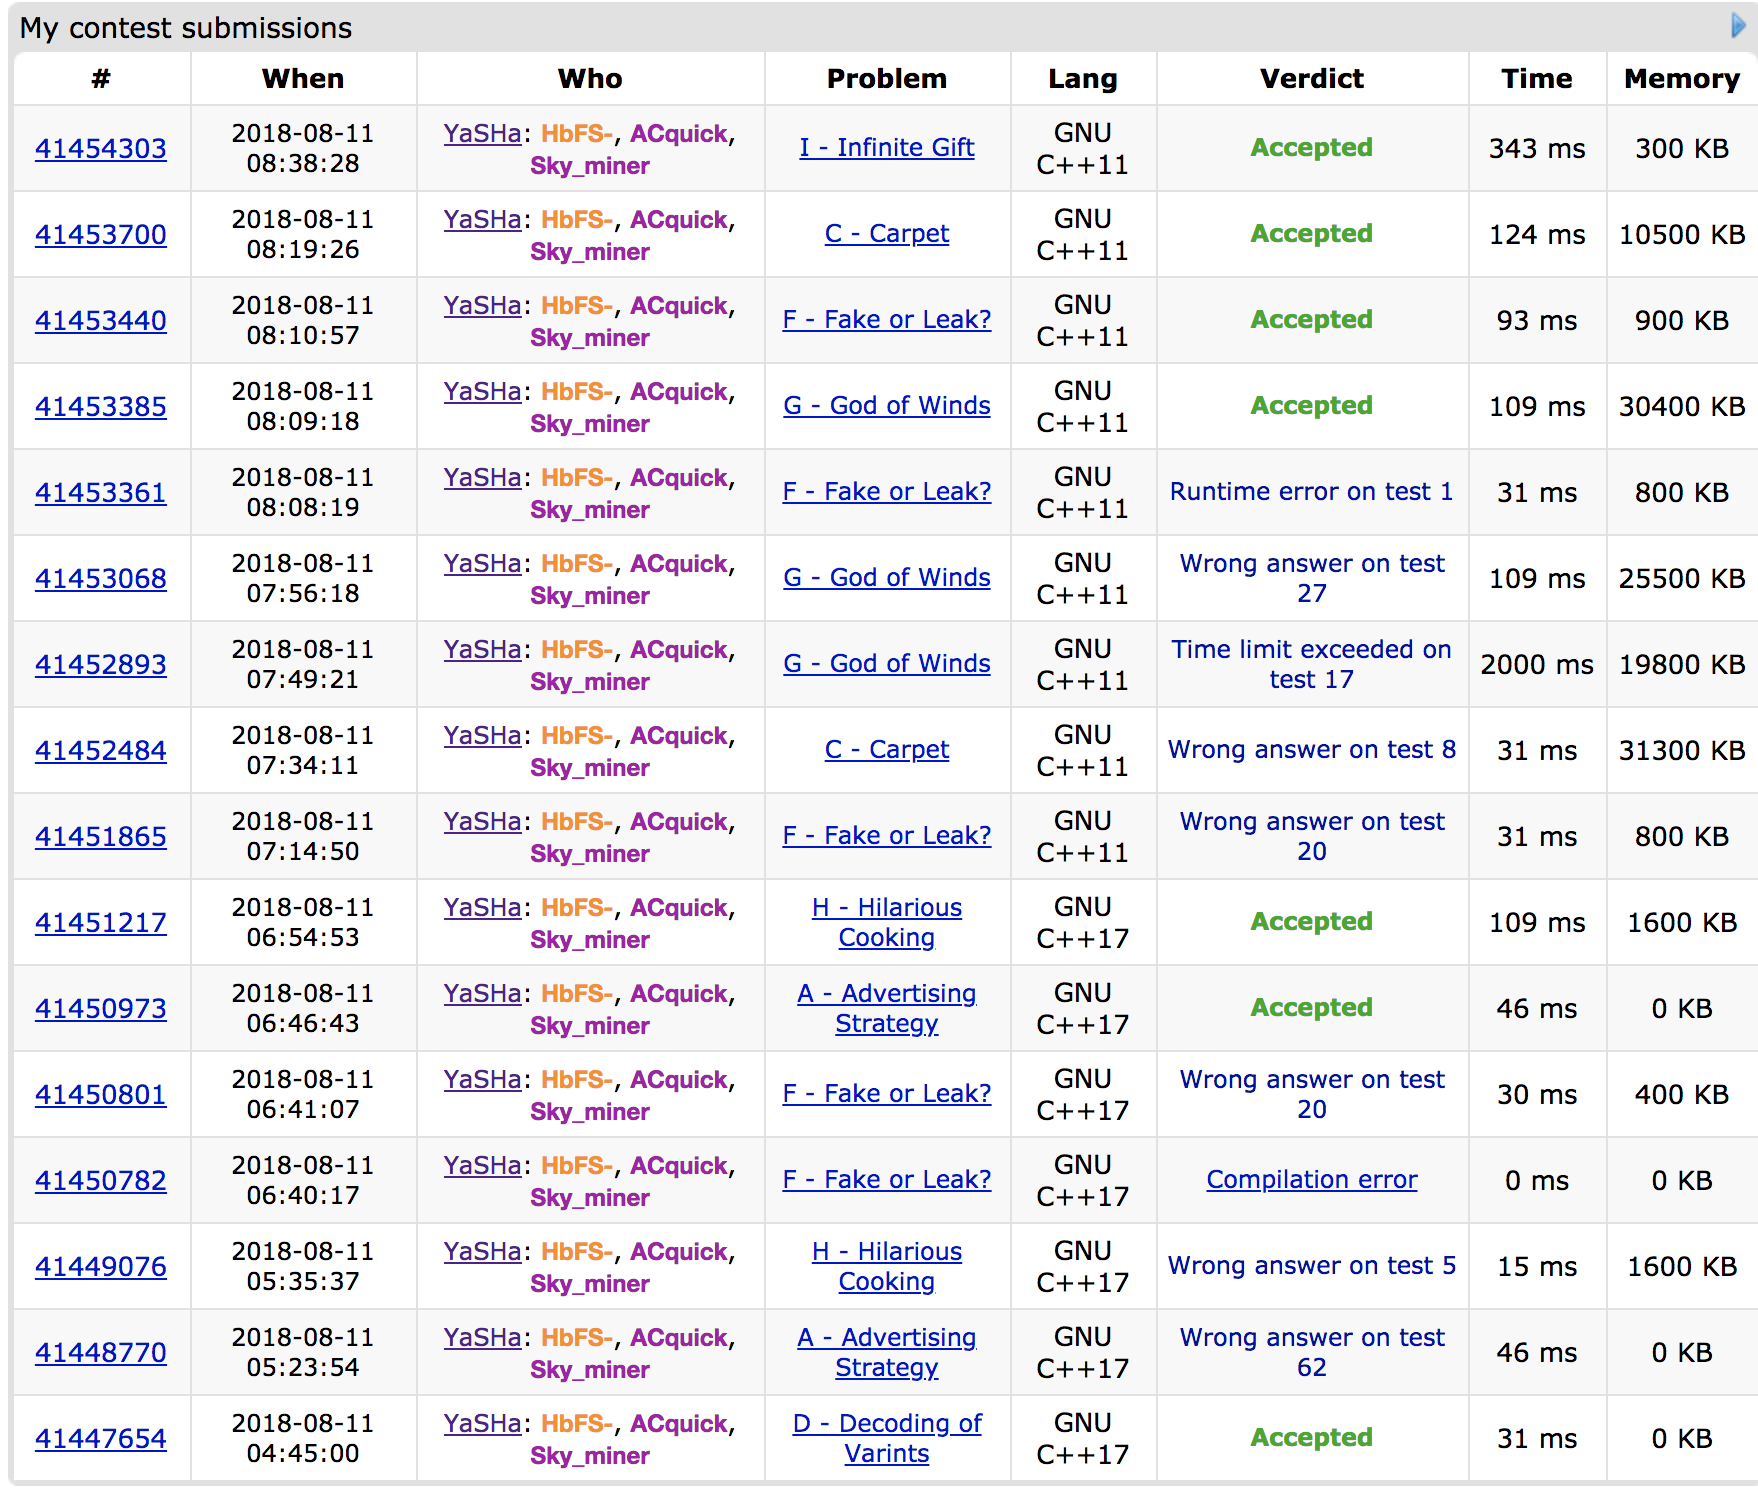1758x1494 pixels.
Task: Click the blue arrow beside My contest submissions
Action: point(1738,26)
